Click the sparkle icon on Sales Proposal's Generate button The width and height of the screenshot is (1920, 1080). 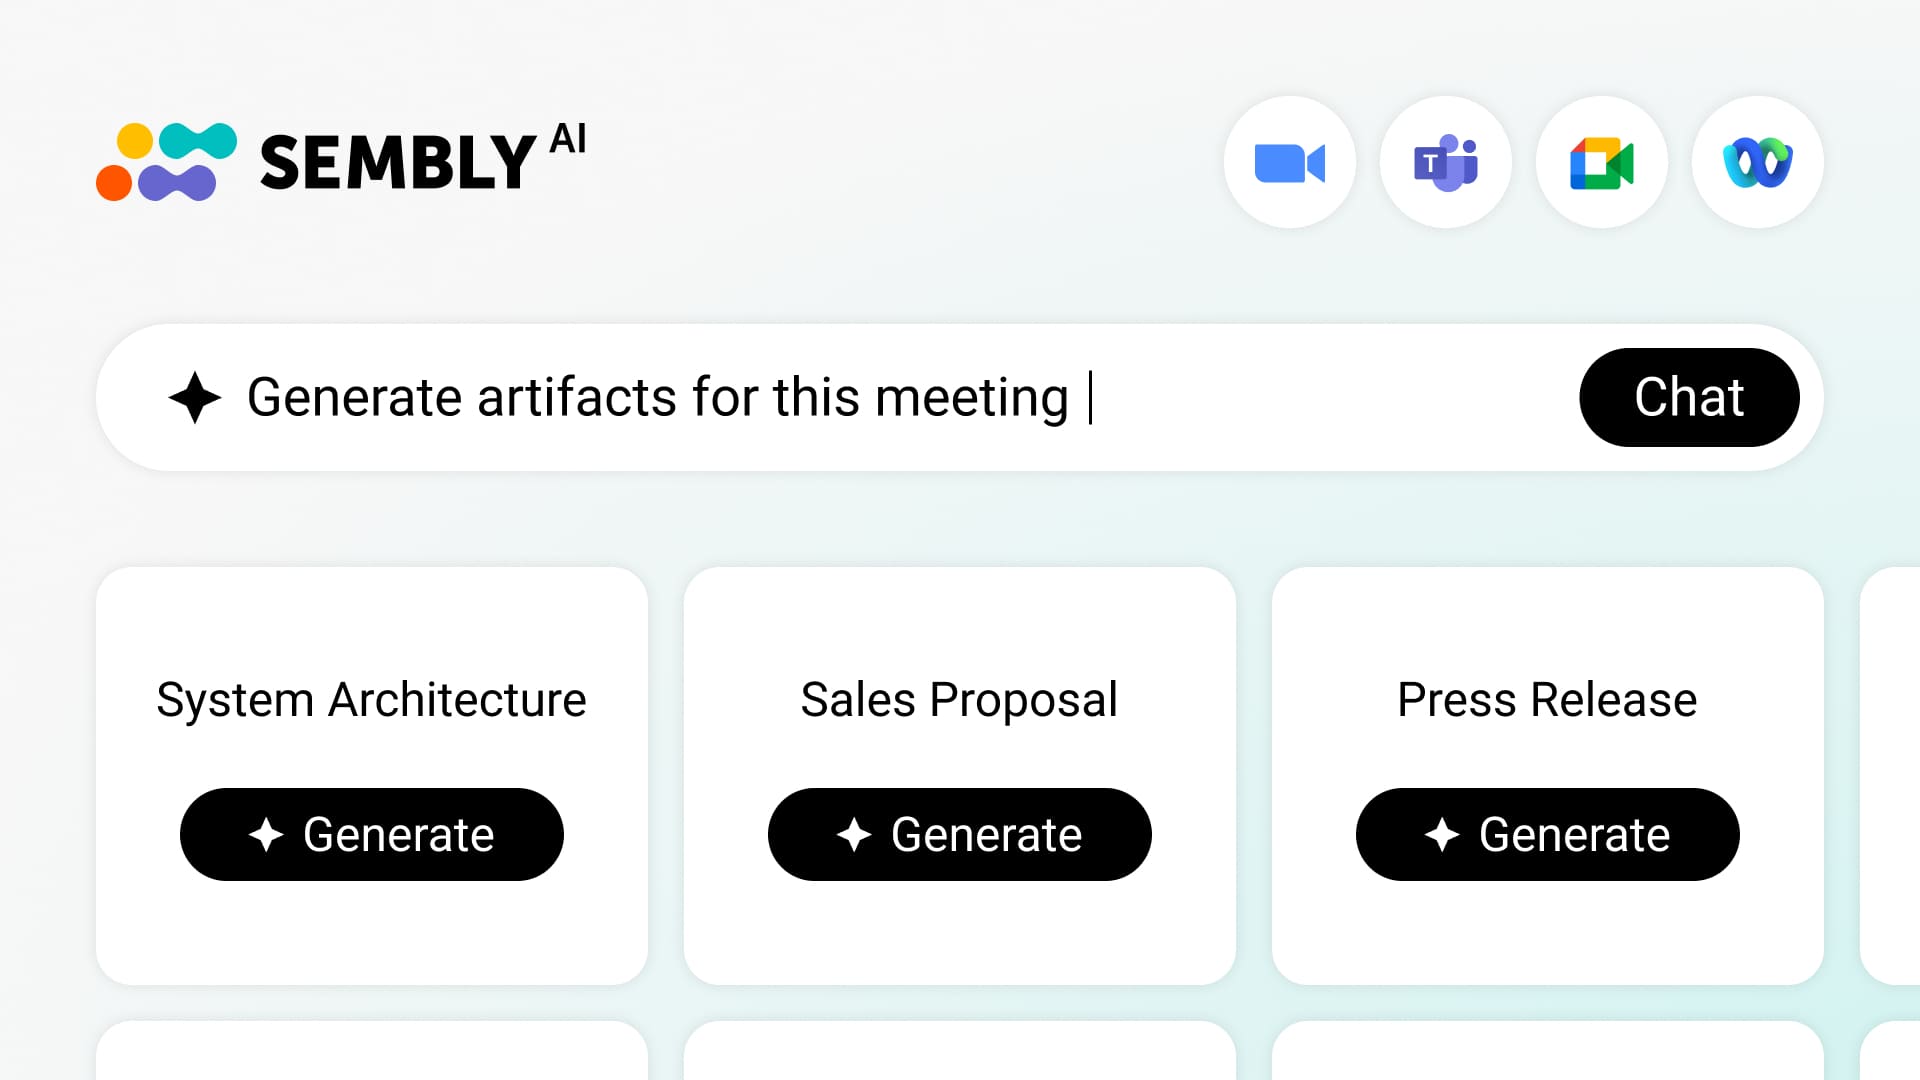click(854, 835)
